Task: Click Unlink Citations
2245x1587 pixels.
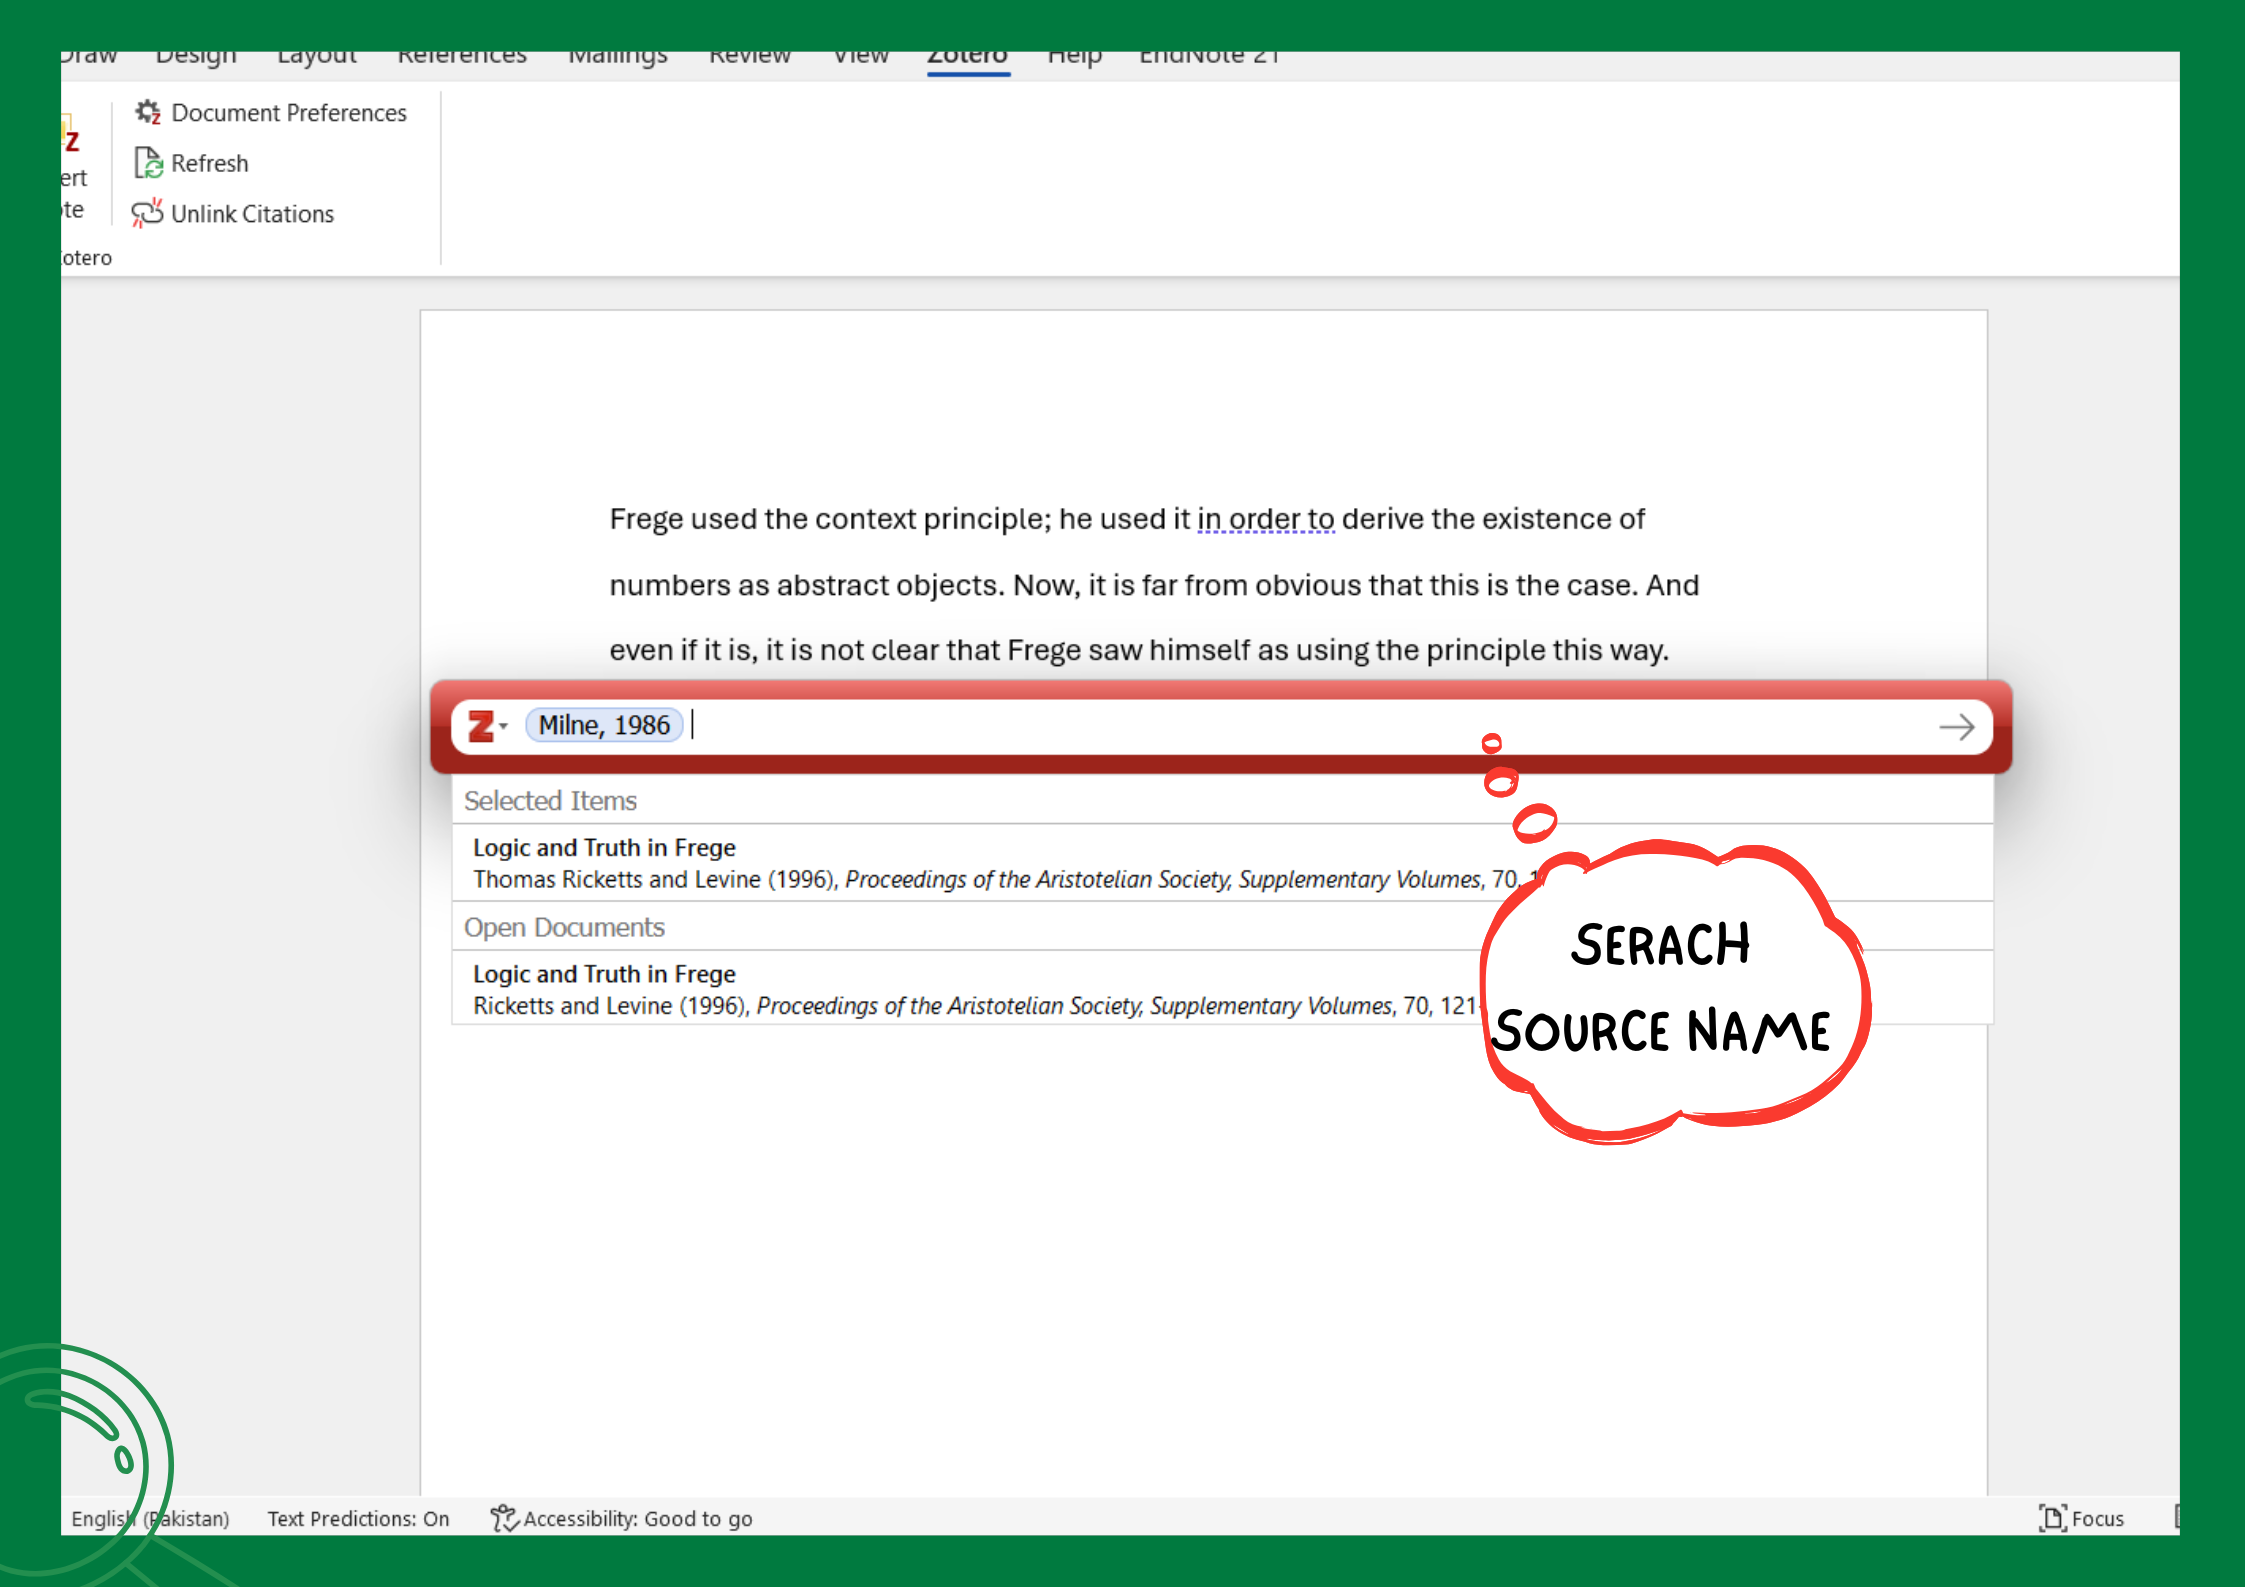Action: click(233, 214)
